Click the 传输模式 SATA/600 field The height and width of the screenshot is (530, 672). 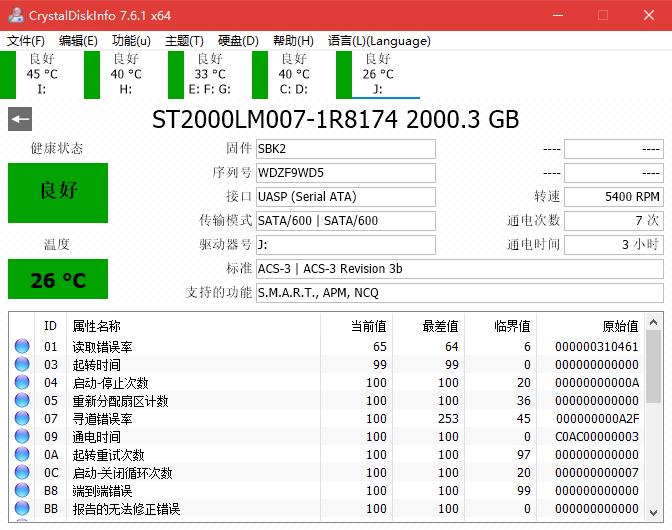346,221
